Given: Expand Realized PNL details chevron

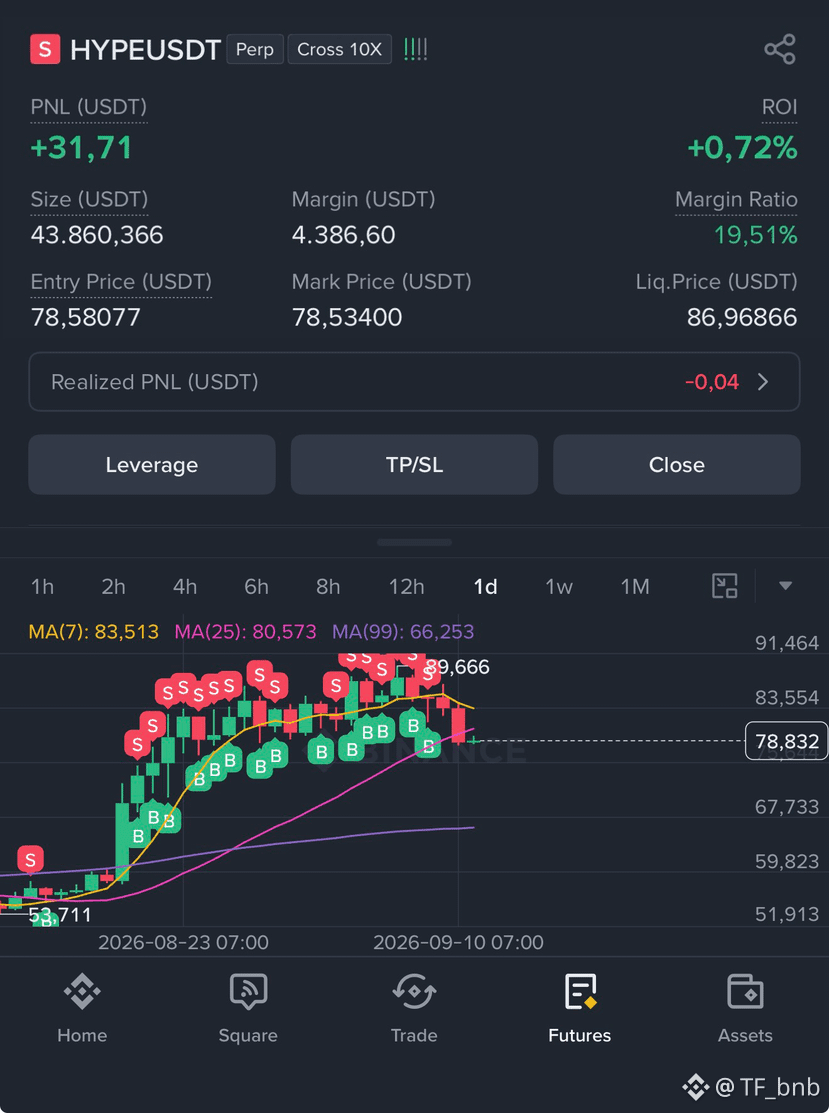Looking at the screenshot, I should [763, 382].
